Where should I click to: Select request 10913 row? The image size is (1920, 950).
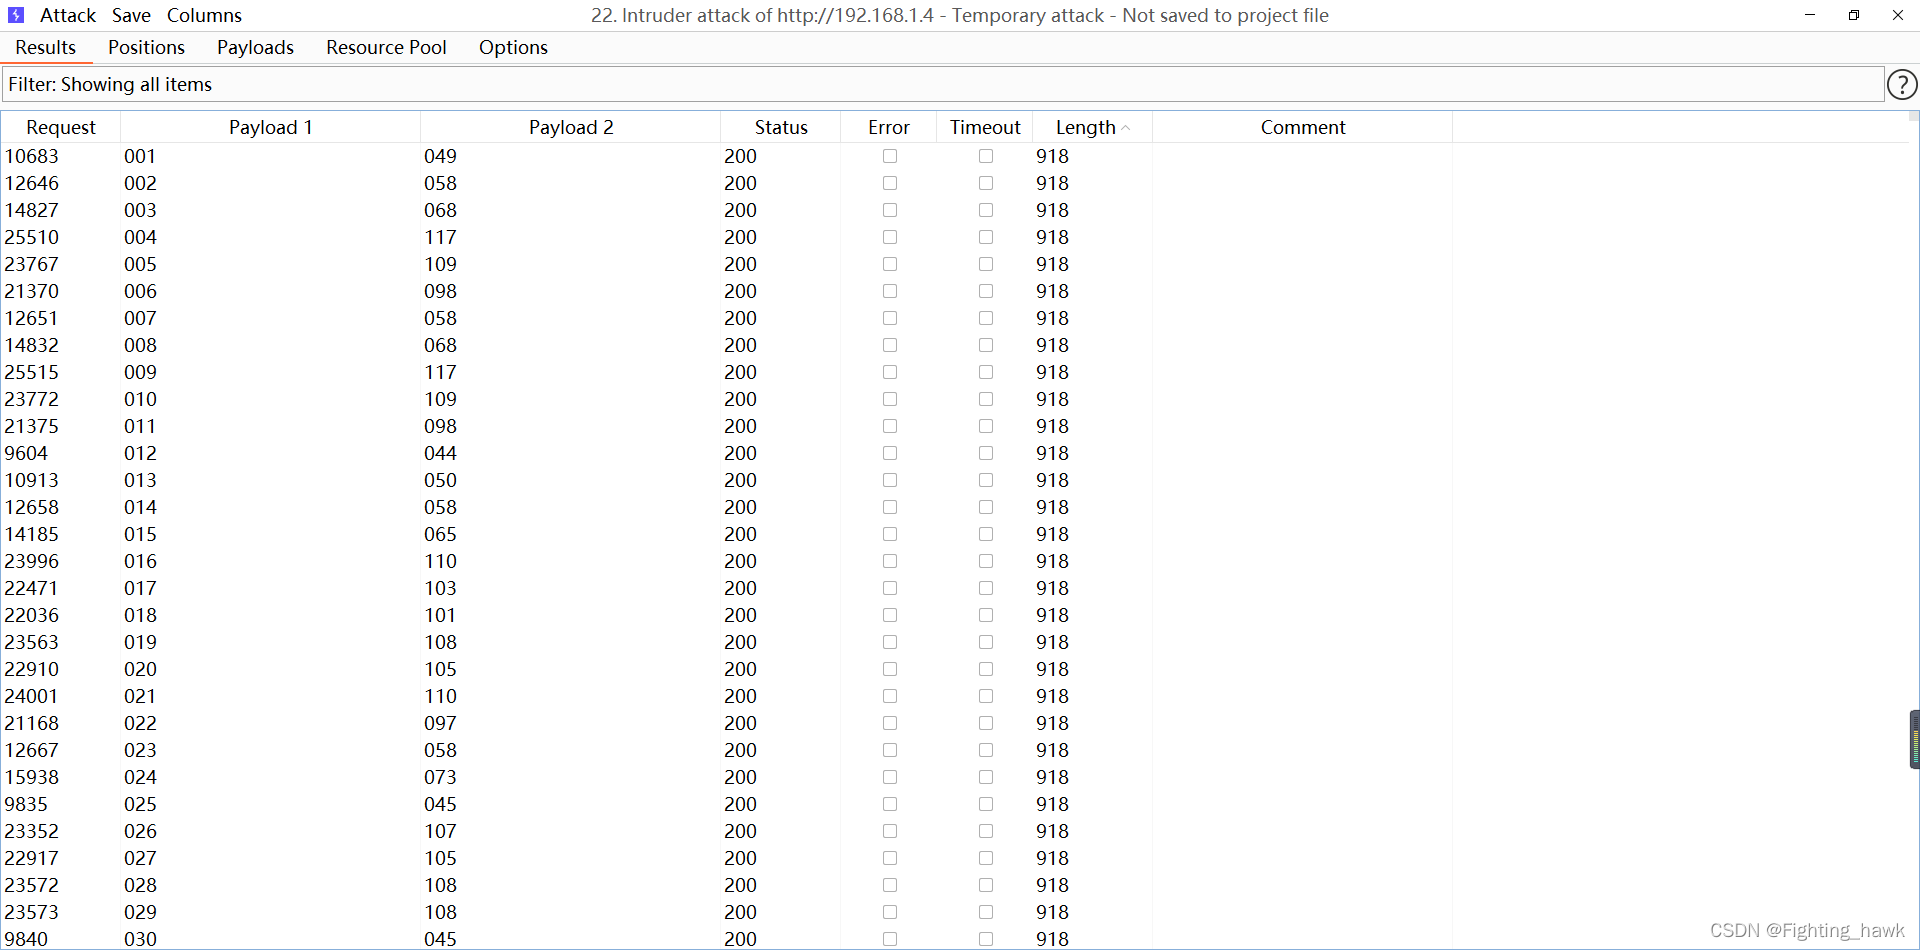coord(955,480)
